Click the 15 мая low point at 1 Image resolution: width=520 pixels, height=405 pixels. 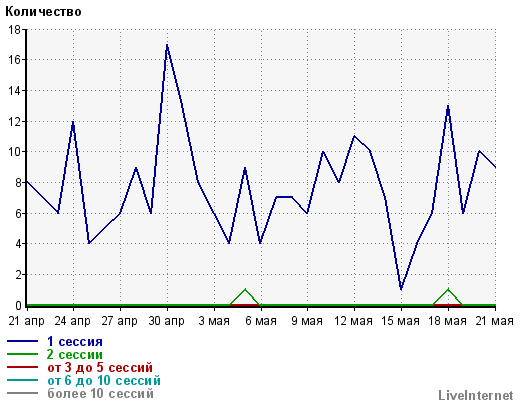click(401, 289)
